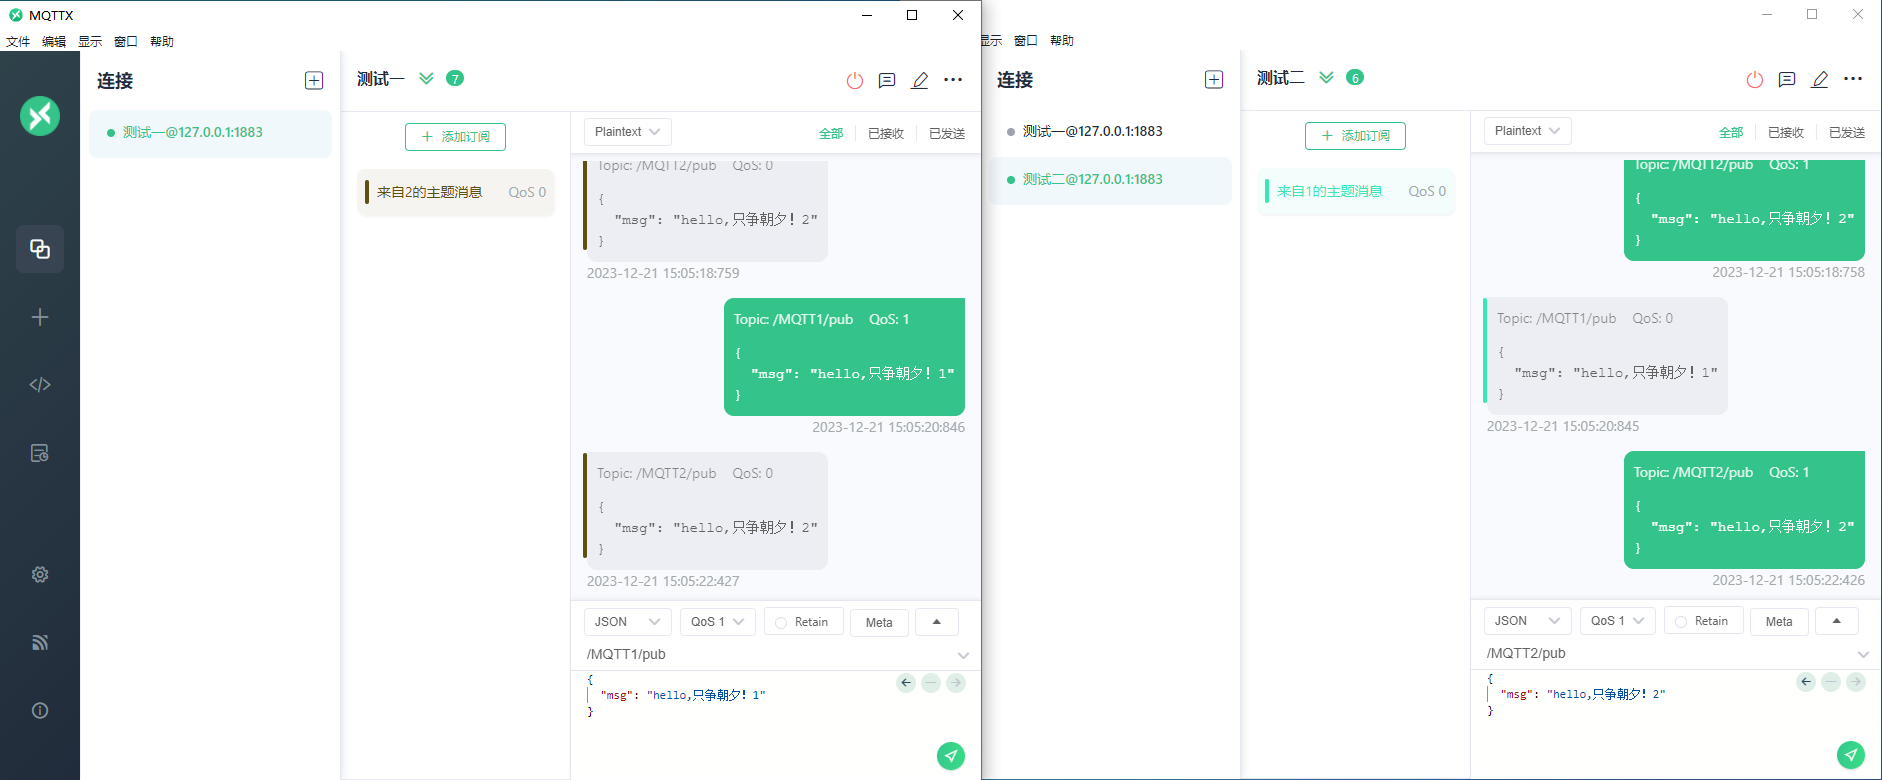Image resolution: width=1882 pixels, height=780 pixels.
Task: Open more options menu for 测试二
Action: coord(1853,79)
